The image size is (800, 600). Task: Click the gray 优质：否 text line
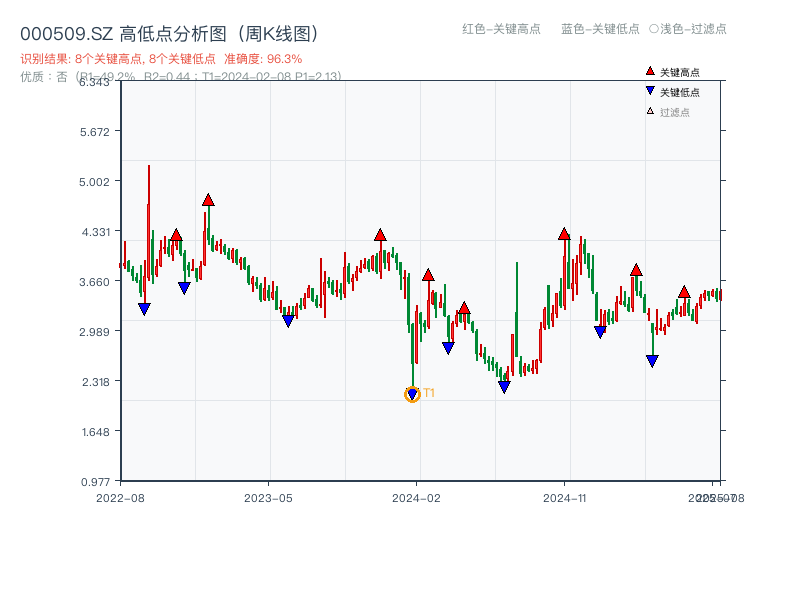pos(181,77)
